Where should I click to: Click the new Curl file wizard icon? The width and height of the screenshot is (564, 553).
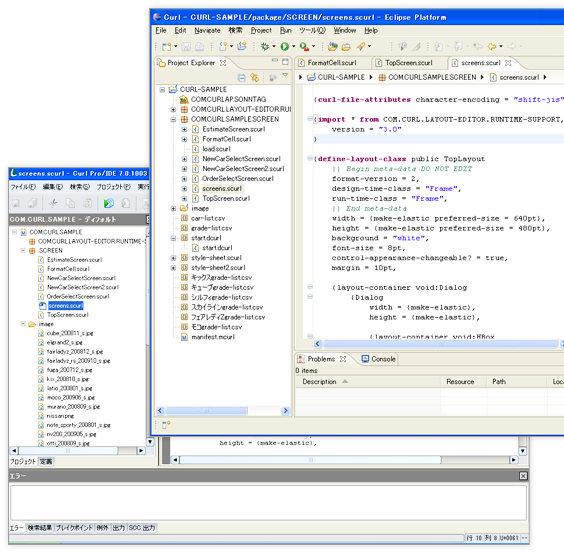(223, 46)
